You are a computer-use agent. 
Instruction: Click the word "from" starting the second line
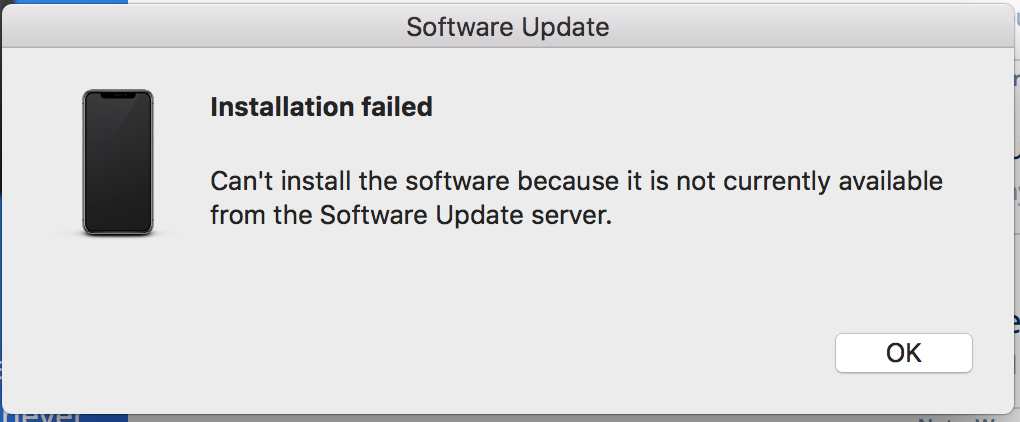point(233,216)
